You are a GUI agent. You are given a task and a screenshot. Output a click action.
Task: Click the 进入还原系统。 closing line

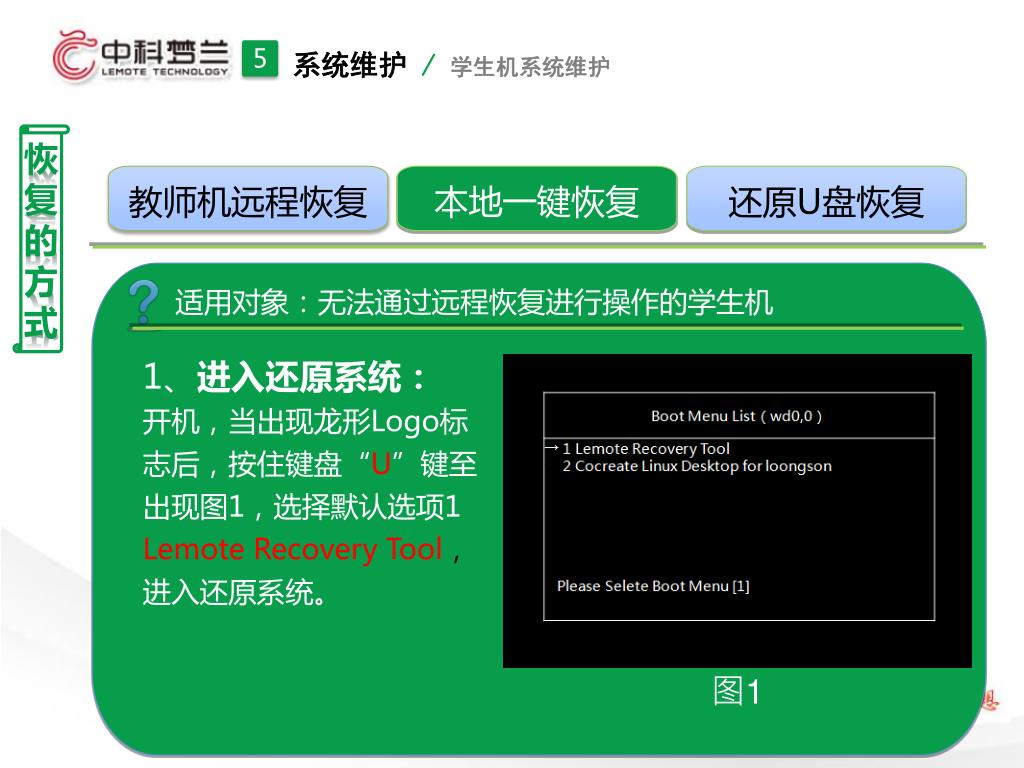coord(234,592)
